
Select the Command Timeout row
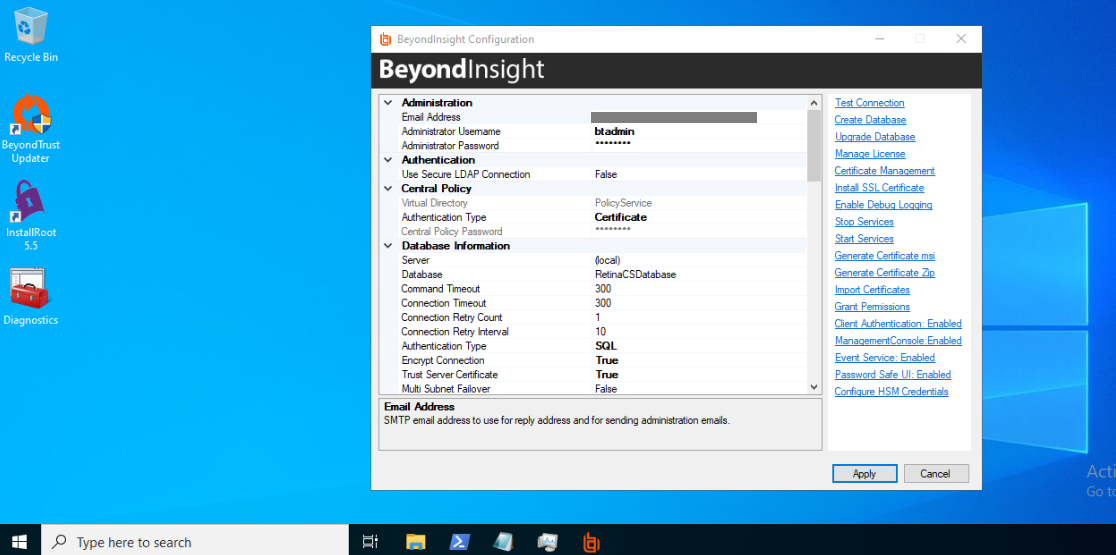coord(602,289)
